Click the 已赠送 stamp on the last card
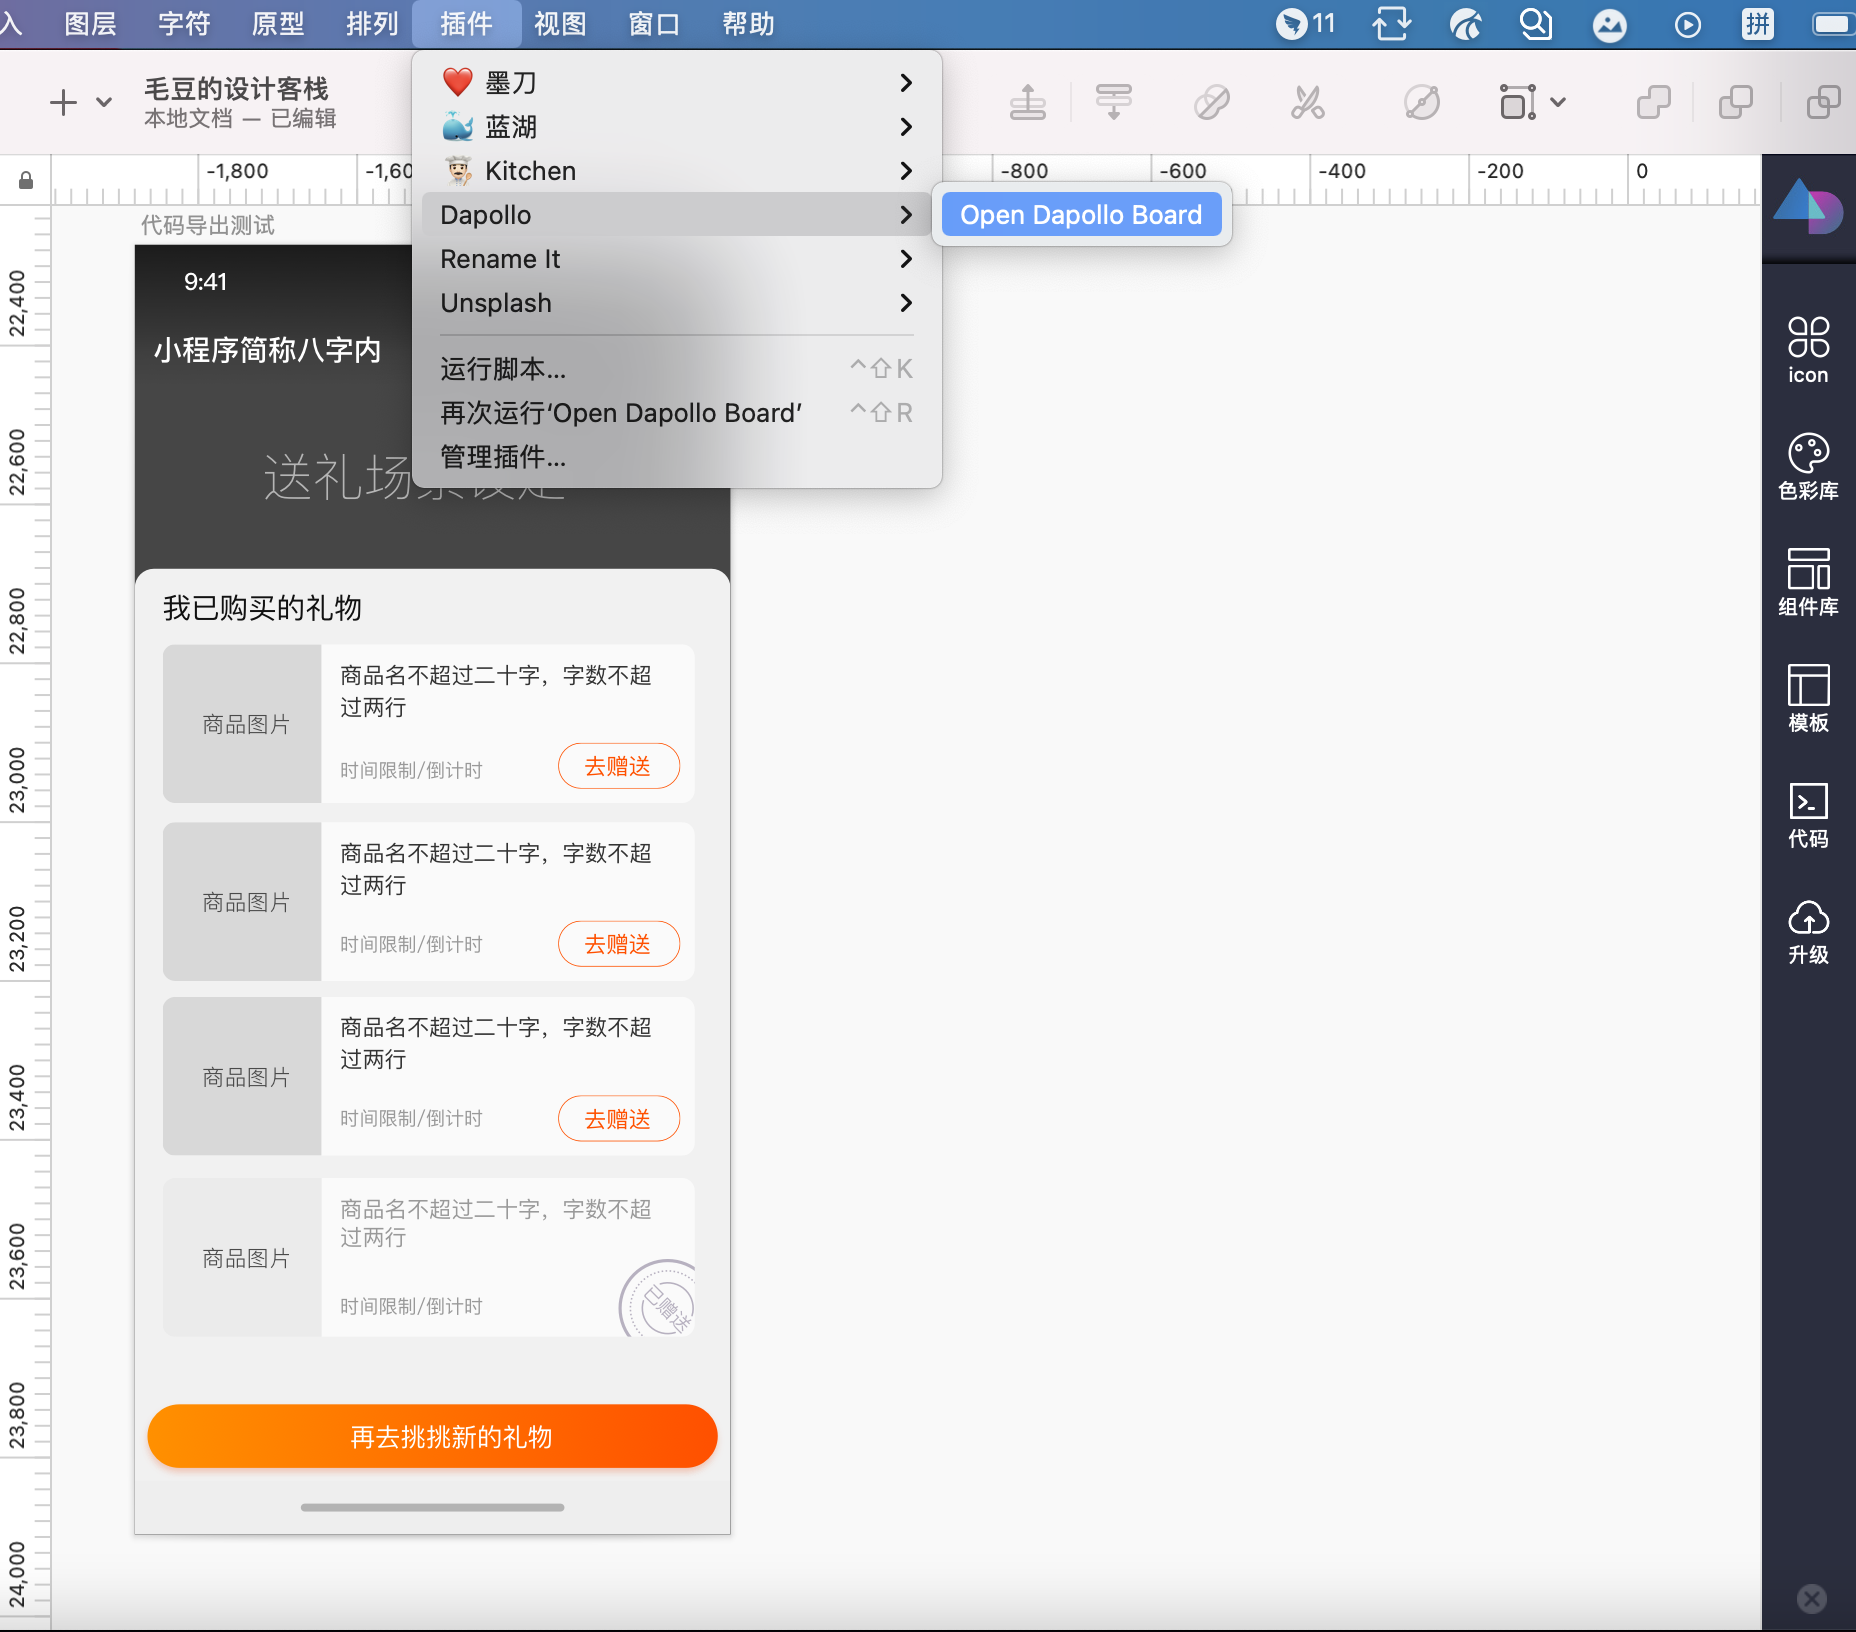The image size is (1856, 1632). [x=659, y=1299]
